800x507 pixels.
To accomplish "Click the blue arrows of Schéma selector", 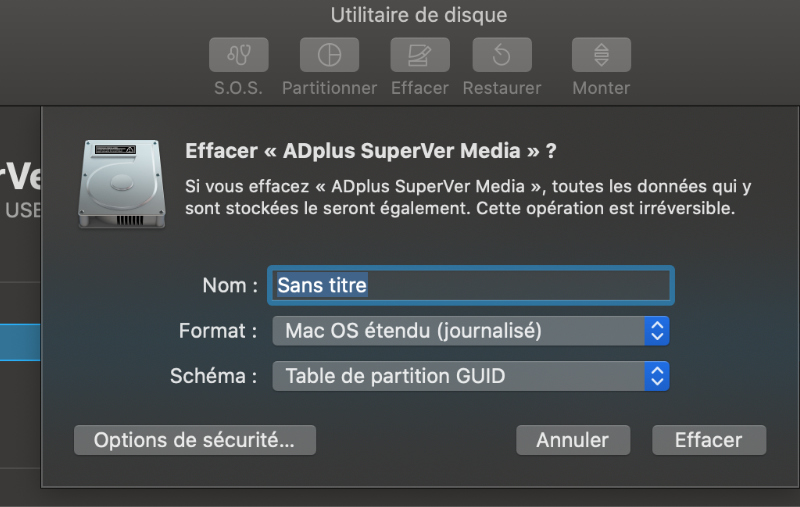I will point(657,376).
